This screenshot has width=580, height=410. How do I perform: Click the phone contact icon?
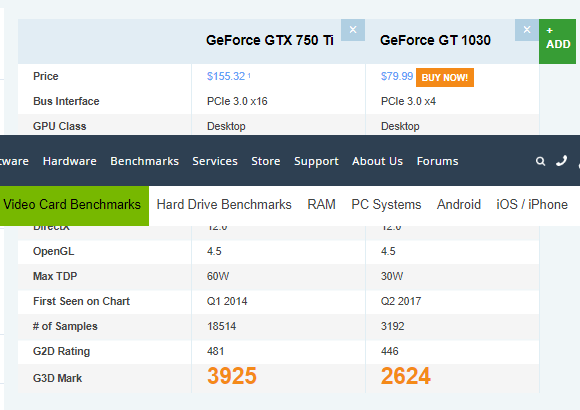point(562,161)
